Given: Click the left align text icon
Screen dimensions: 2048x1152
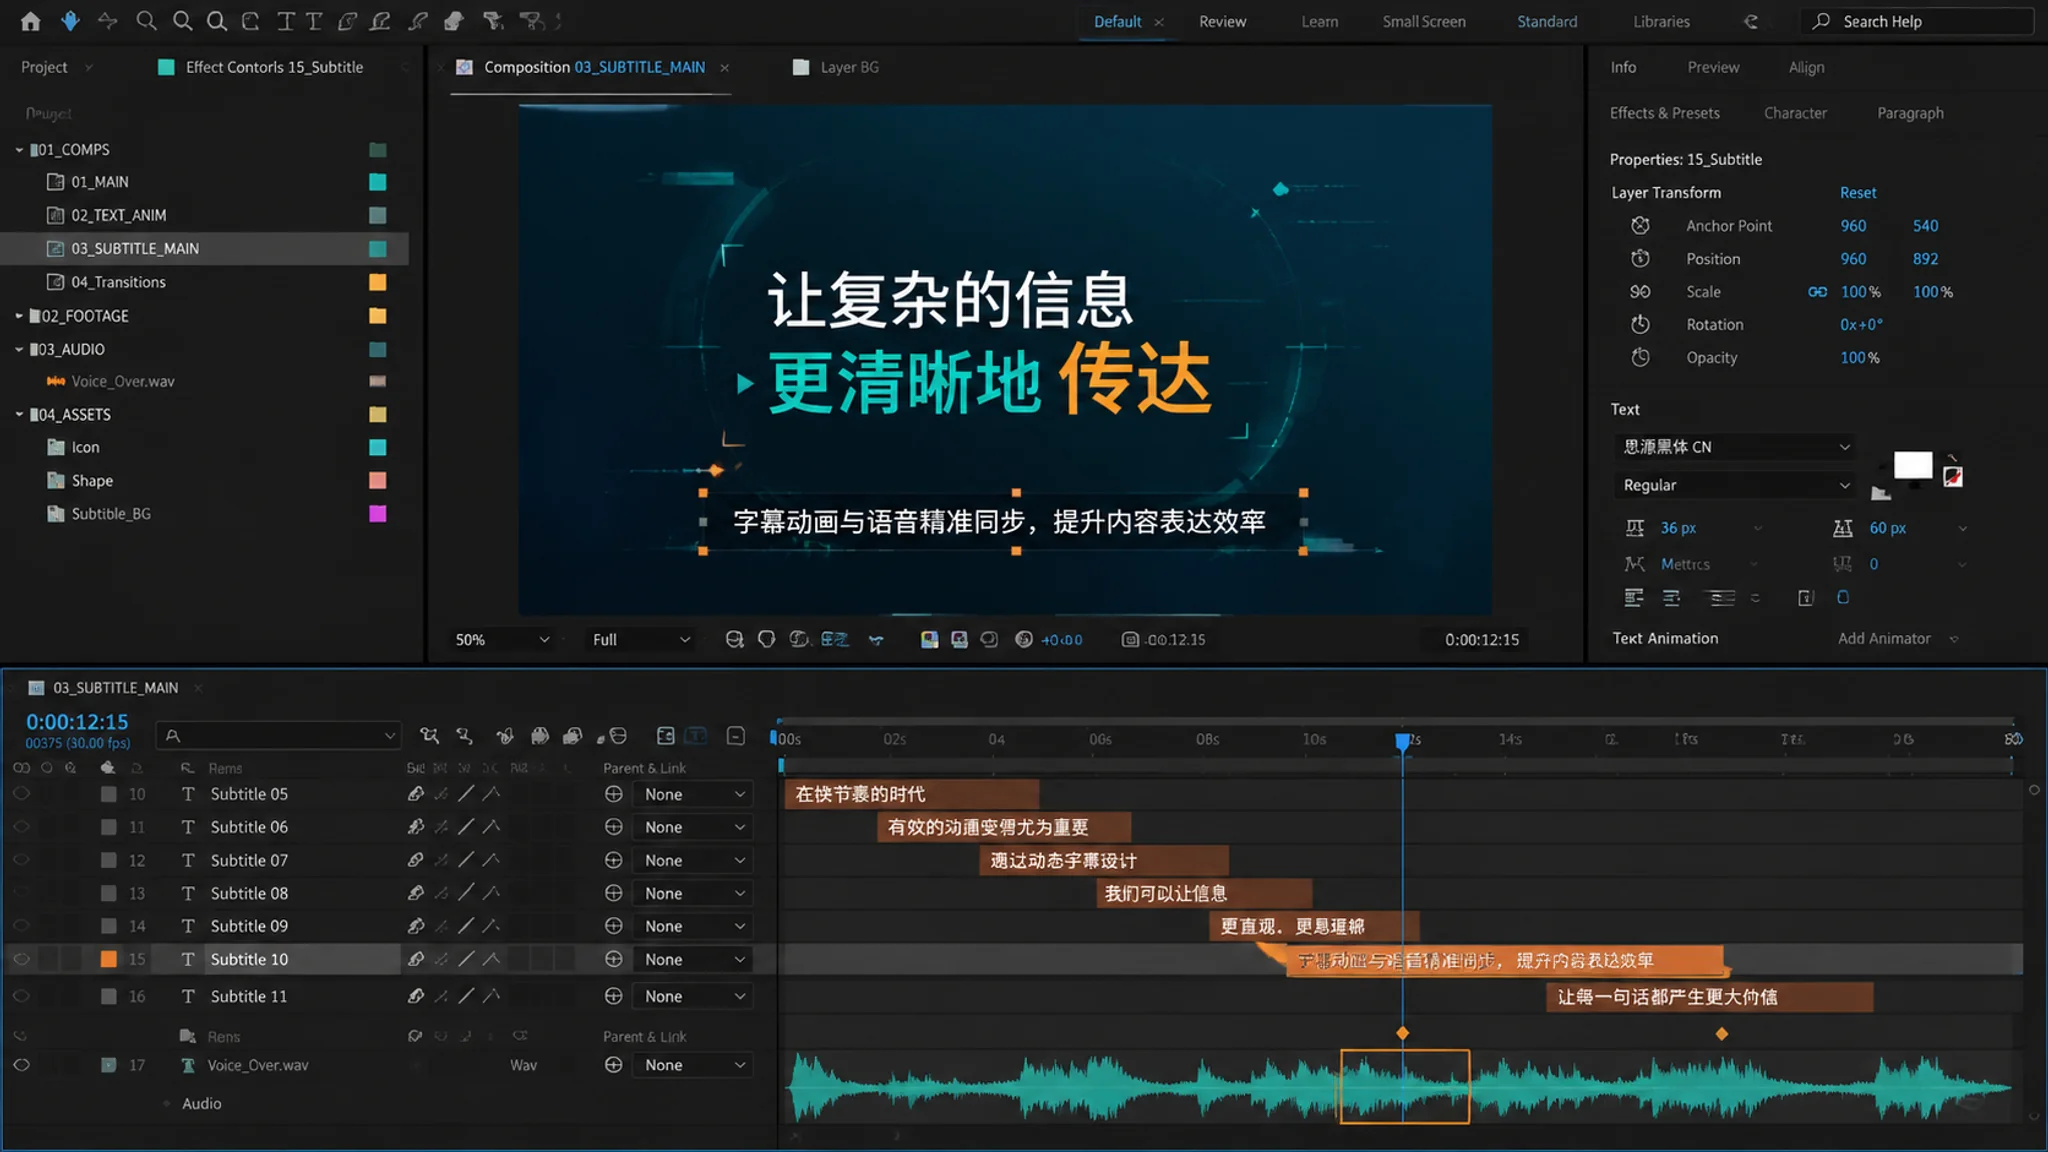Looking at the screenshot, I should tap(1634, 598).
